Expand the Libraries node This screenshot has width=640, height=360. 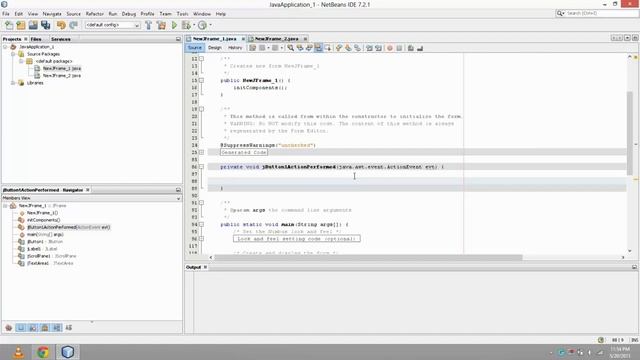pyautogui.click(x=13, y=83)
